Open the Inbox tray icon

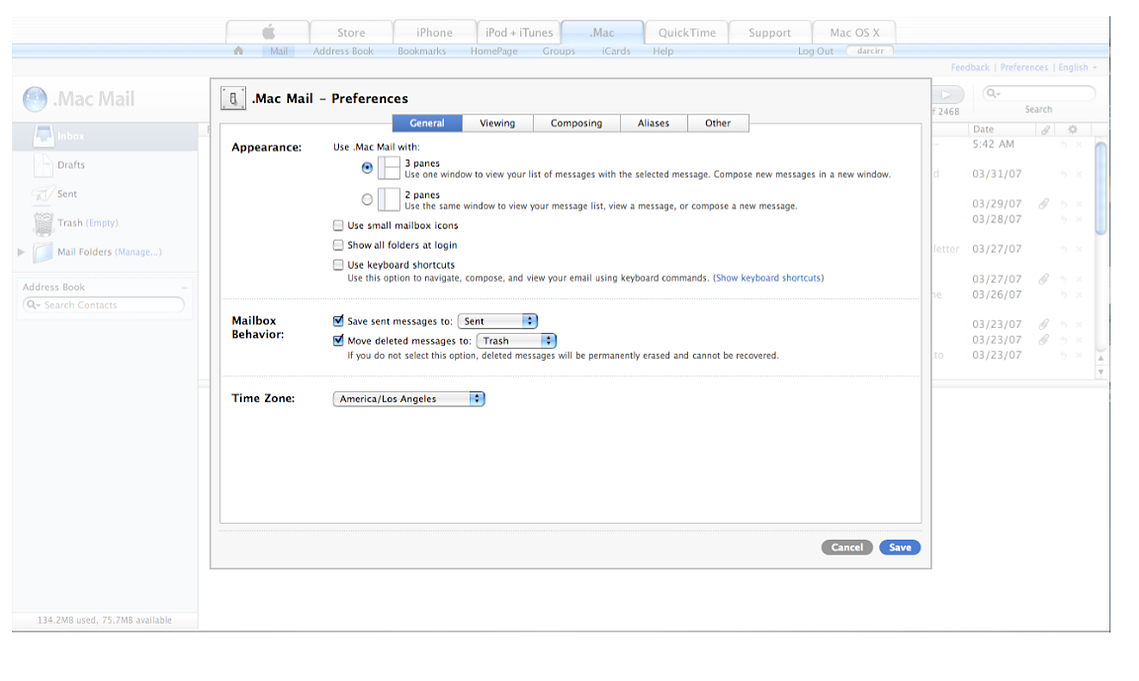click(x=44, y=135)
